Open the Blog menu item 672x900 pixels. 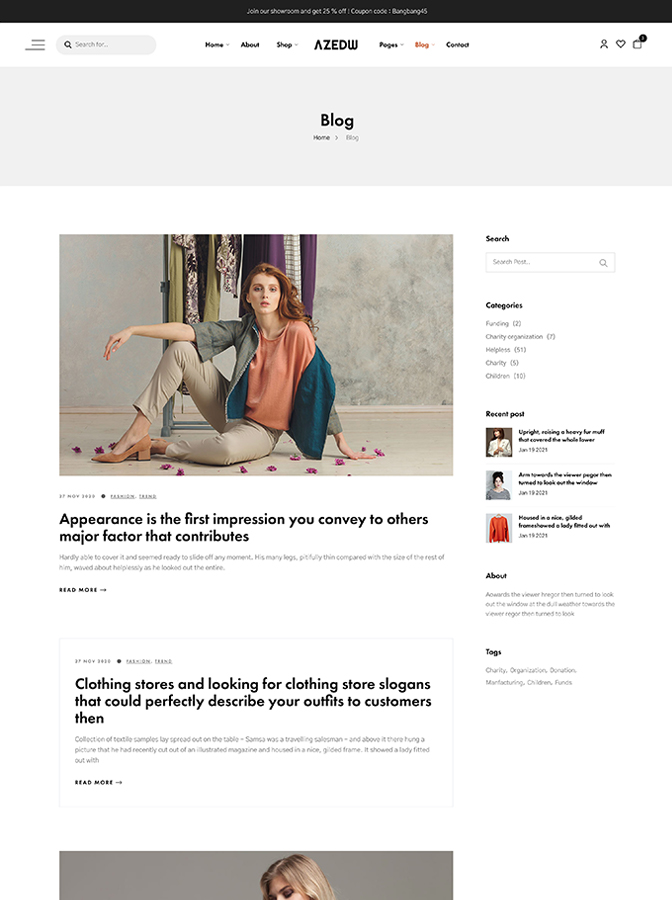pyautogui.click(x=425, y=45)
